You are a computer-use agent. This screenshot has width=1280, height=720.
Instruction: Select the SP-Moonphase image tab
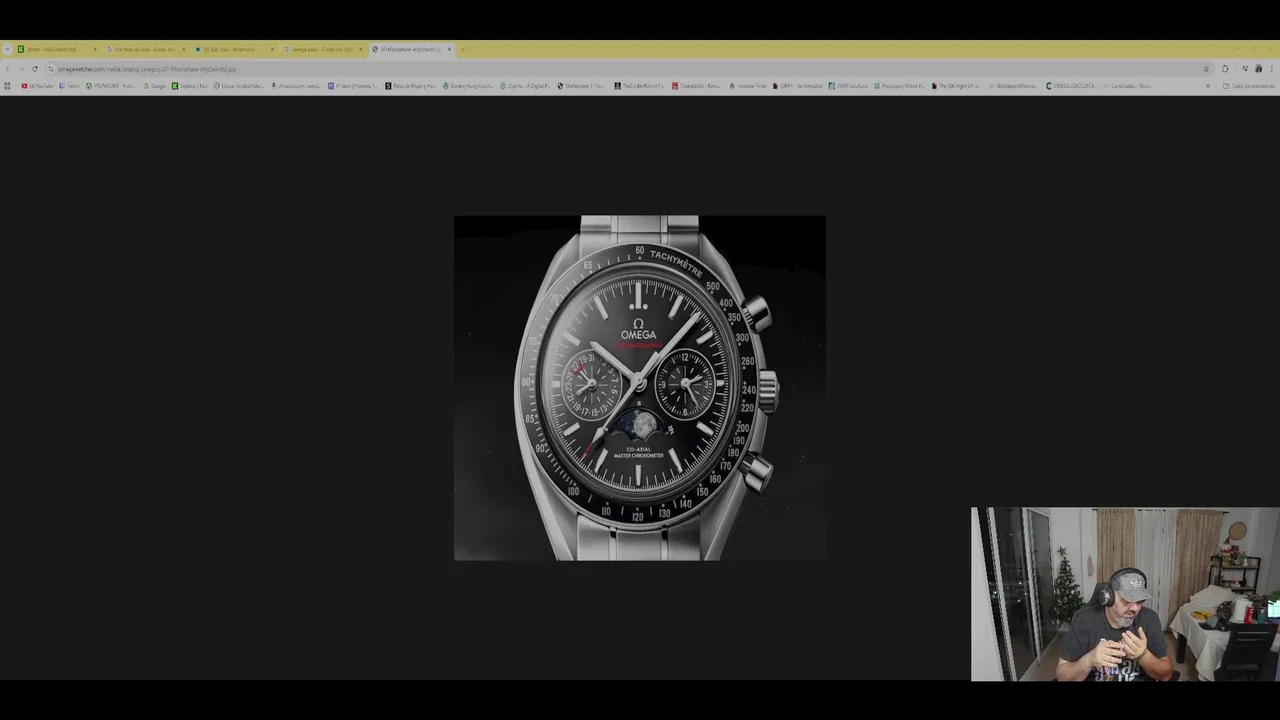point(411,49)
